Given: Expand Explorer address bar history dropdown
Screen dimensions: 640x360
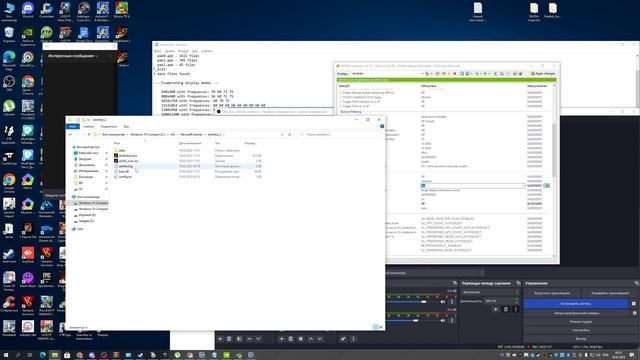Looking at the screenshot, I should click(x=282, y=134).
